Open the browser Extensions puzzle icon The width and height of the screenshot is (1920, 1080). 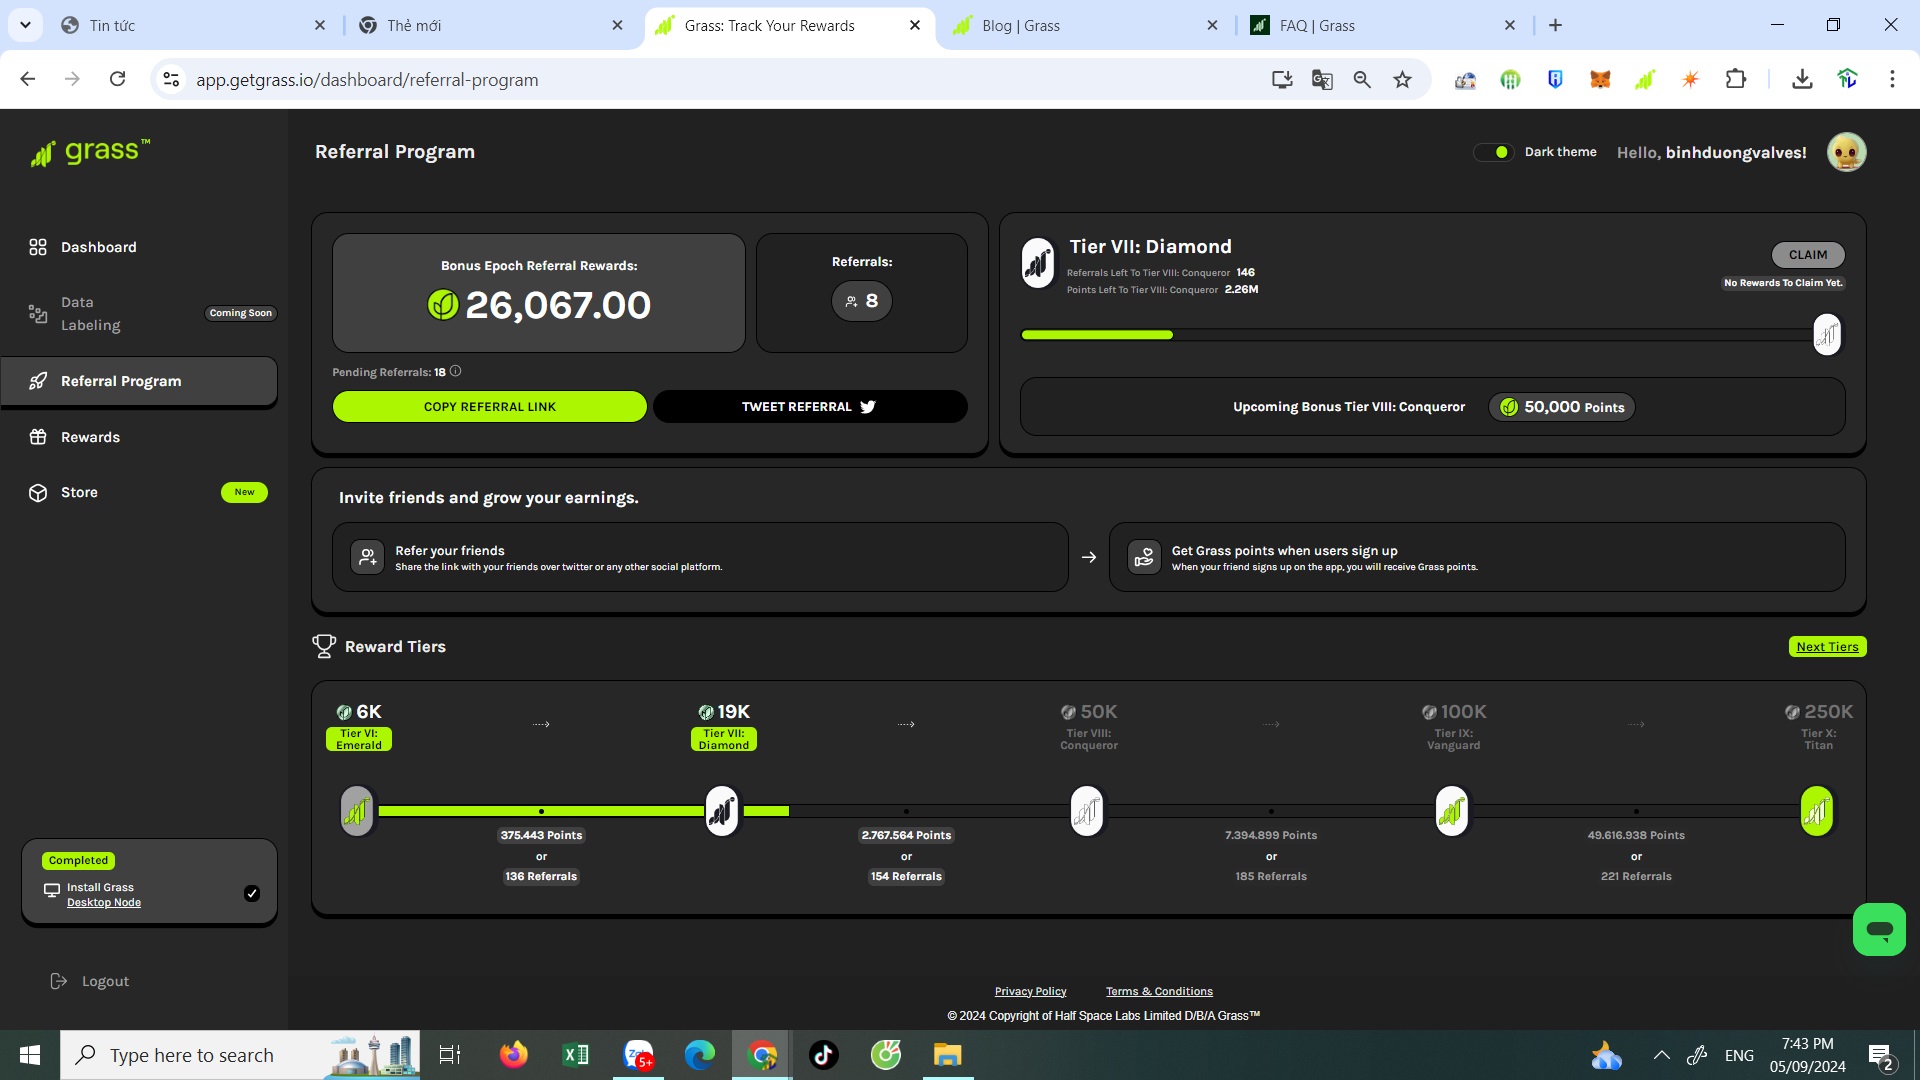click(1736, 79)
